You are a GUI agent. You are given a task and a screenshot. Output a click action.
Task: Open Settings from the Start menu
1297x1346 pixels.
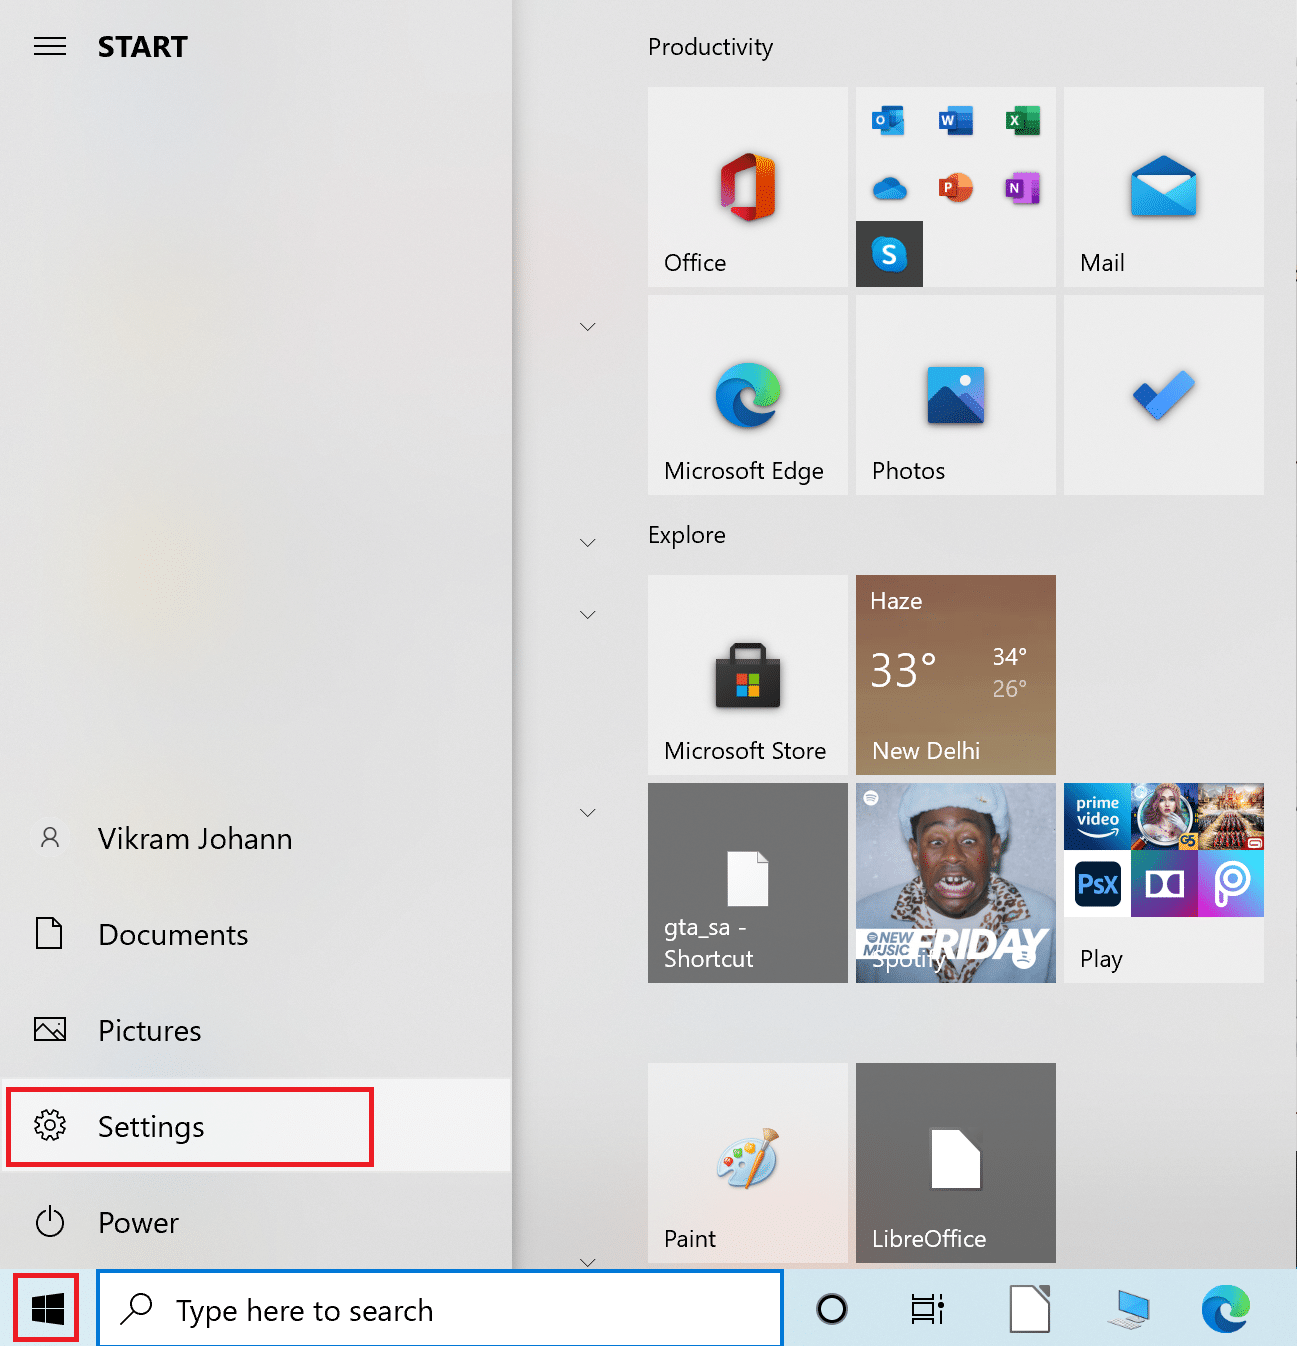256,1126
